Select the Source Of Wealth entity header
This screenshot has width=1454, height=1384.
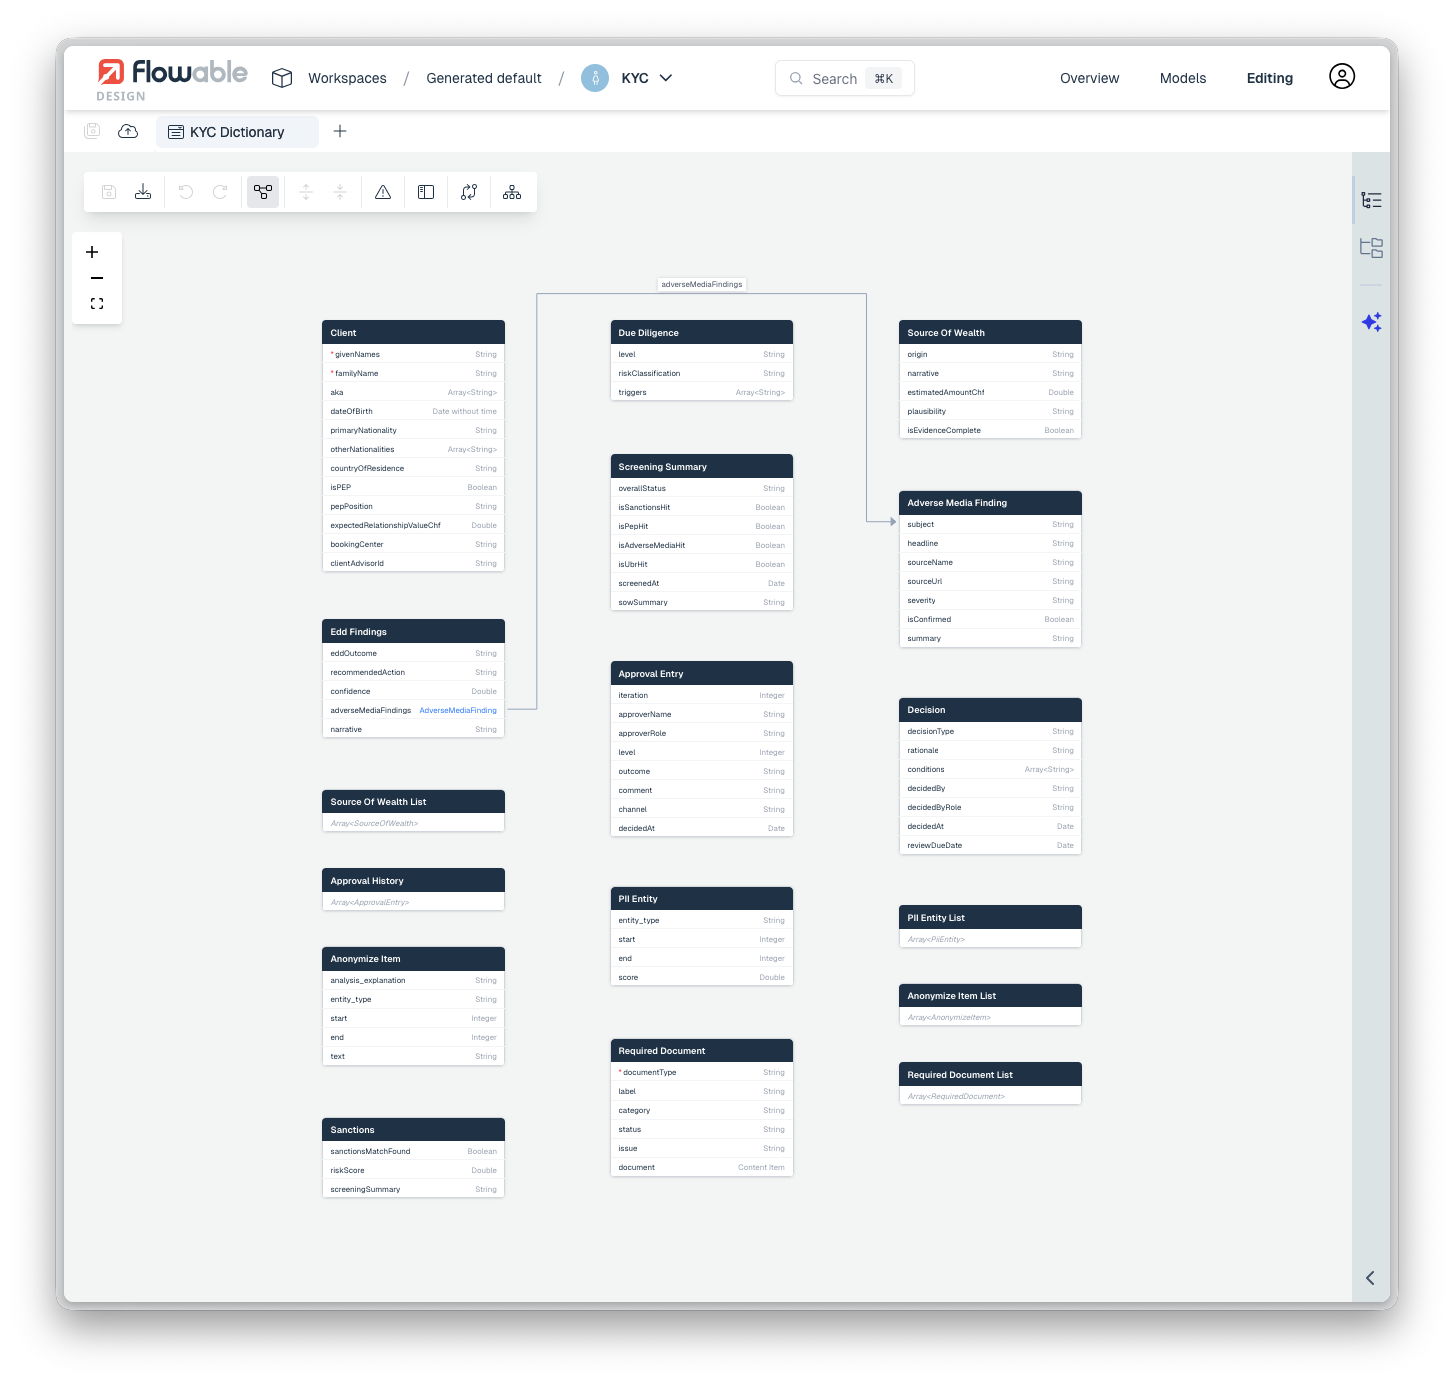[x=990, y=333]
